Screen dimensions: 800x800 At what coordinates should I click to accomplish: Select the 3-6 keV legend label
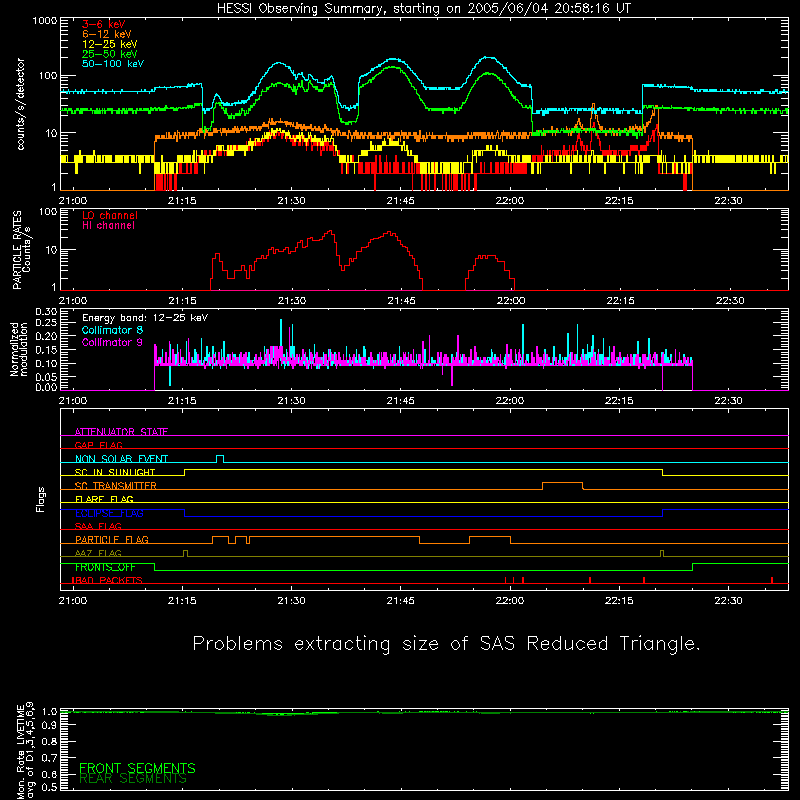[x=104, y=24]
